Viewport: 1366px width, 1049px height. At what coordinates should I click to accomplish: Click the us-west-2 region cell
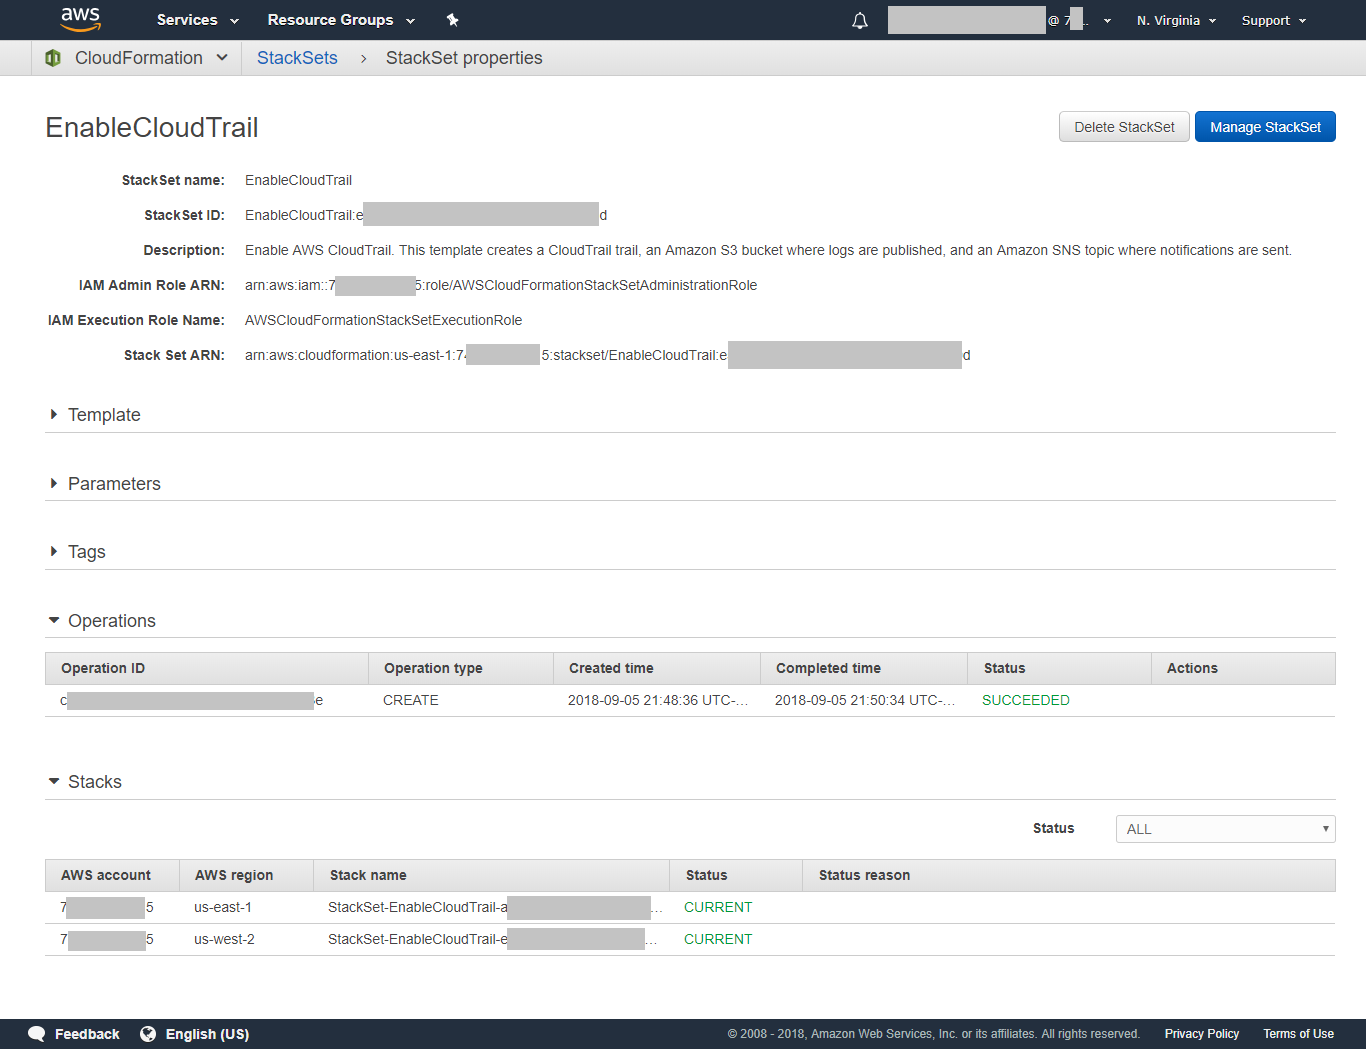click(x=224, y=939)
